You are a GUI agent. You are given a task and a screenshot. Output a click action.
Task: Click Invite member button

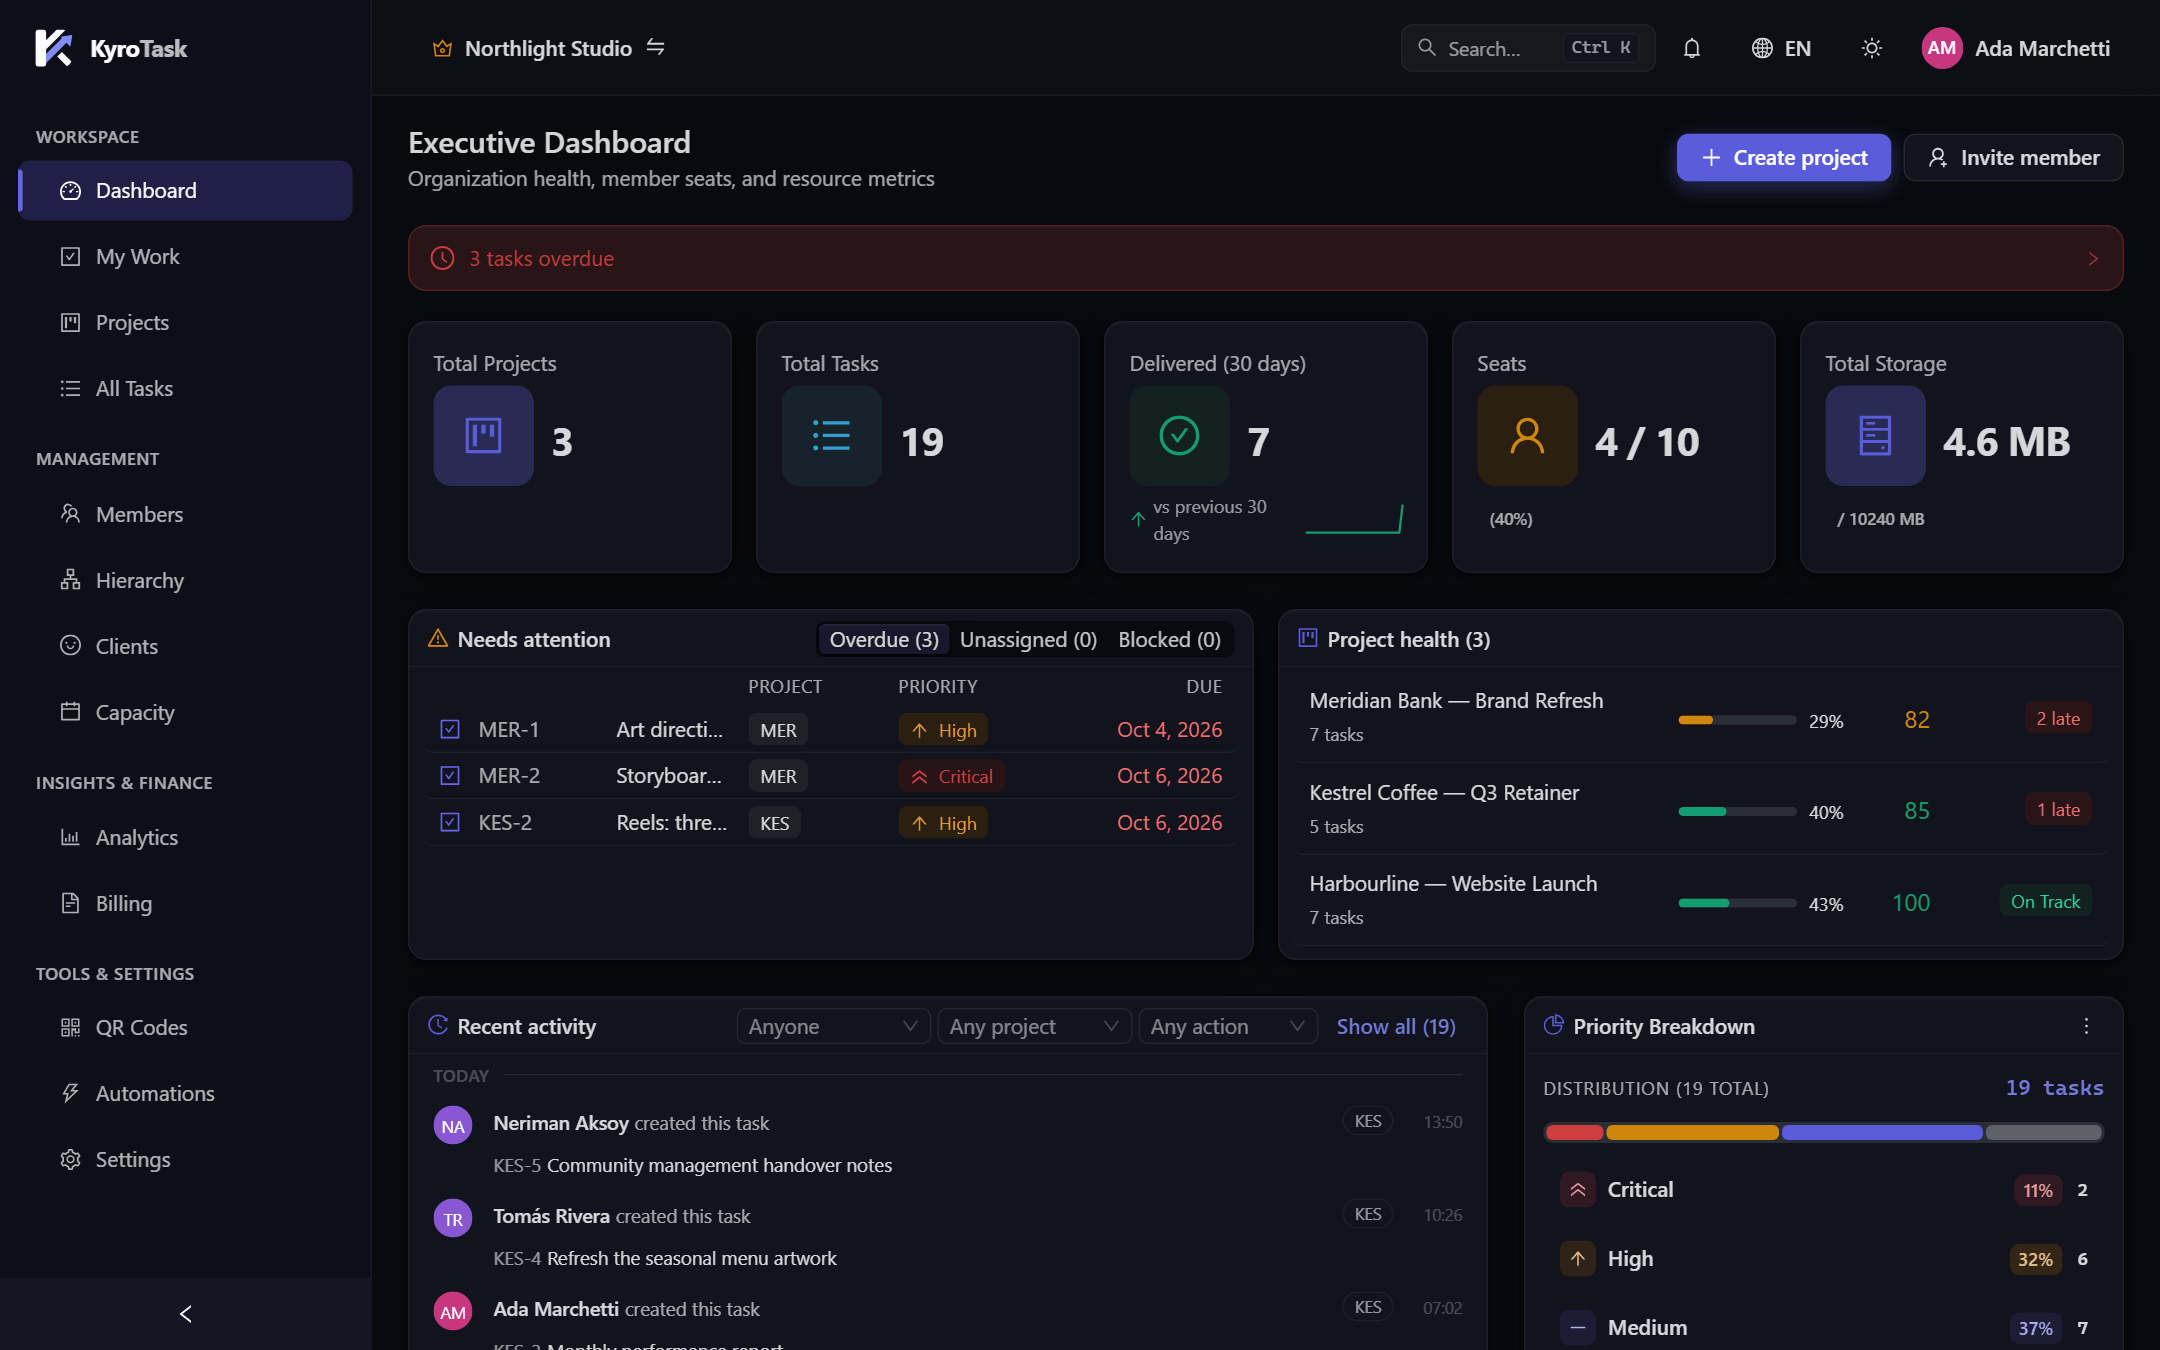(x=2013, y=157)
